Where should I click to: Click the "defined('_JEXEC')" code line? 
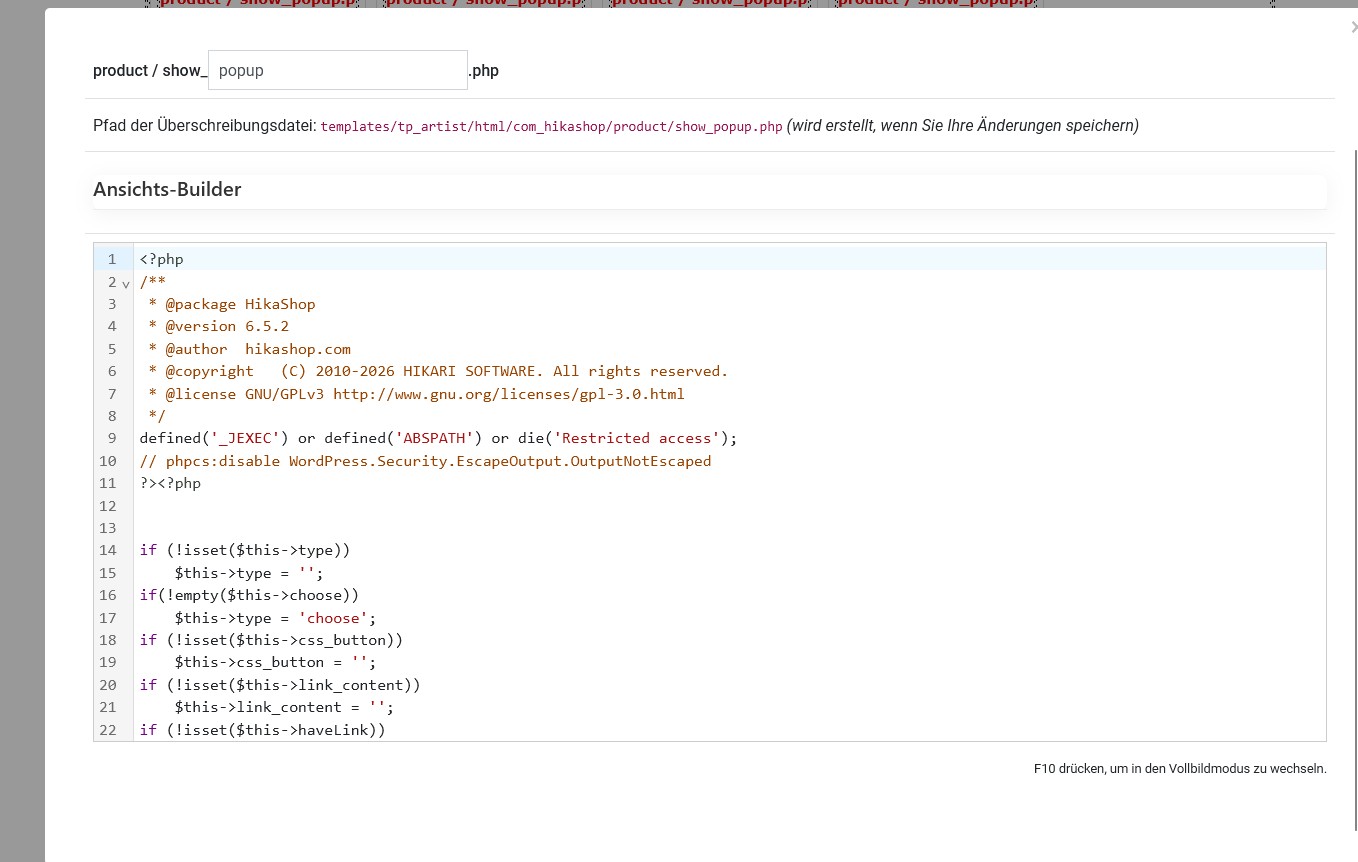tap(438, 438)
